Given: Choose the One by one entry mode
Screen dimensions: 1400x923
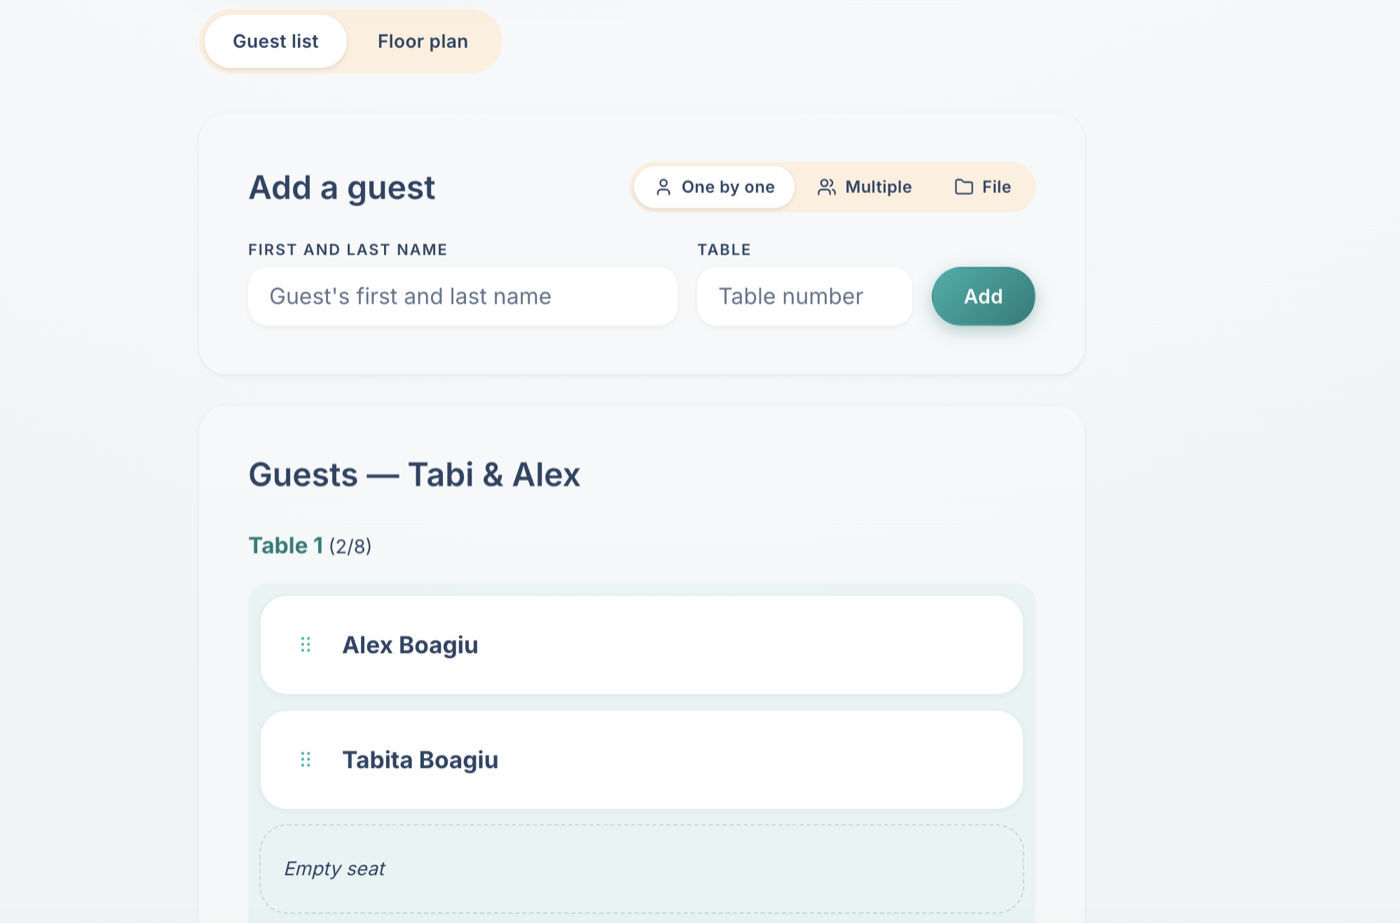Looking at the screenshot, I should pos(715,187).
